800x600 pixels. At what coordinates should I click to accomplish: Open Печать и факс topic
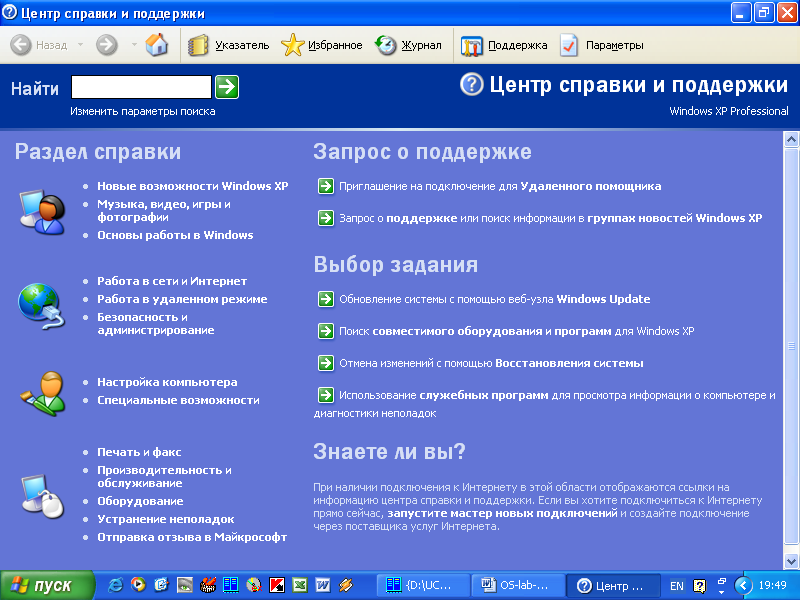tap(139, 452)
